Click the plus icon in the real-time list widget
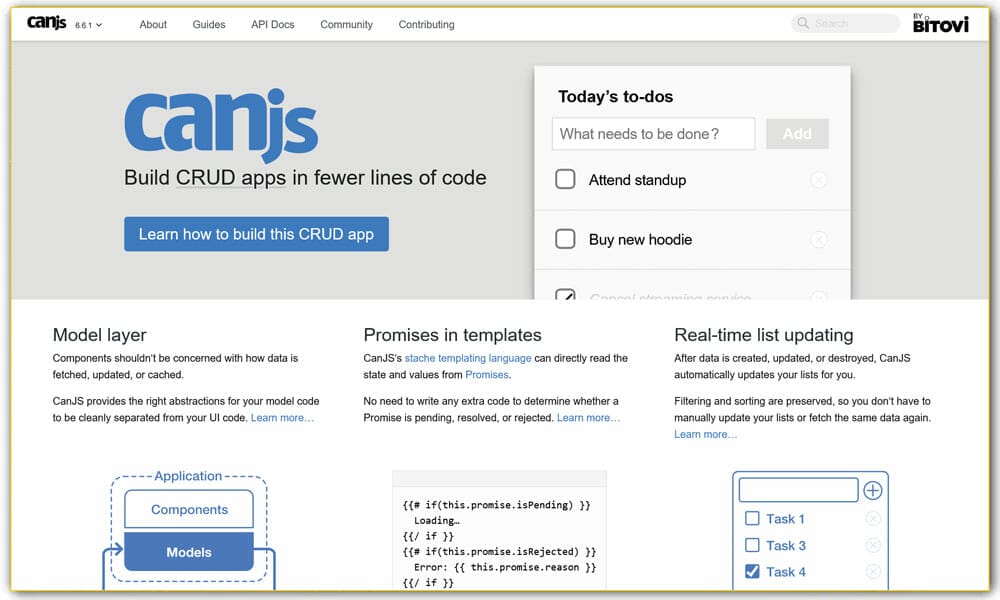This screenshot has width=1000, height=600. [874, 489]
